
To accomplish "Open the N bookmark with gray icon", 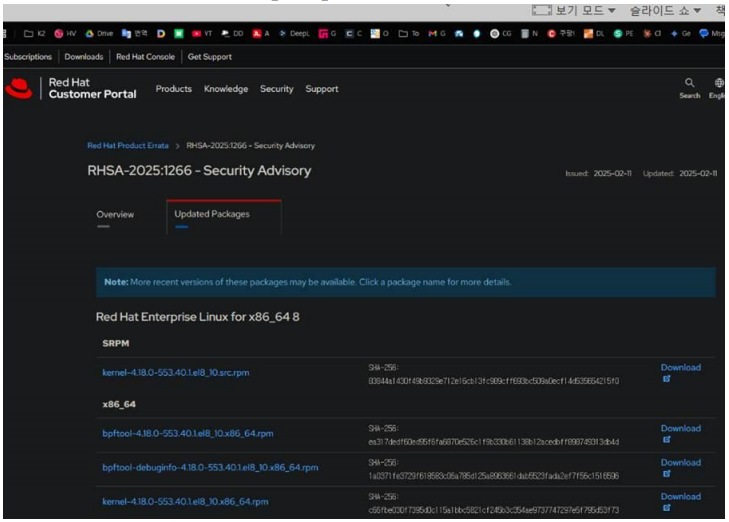I will tap(529, 33).
